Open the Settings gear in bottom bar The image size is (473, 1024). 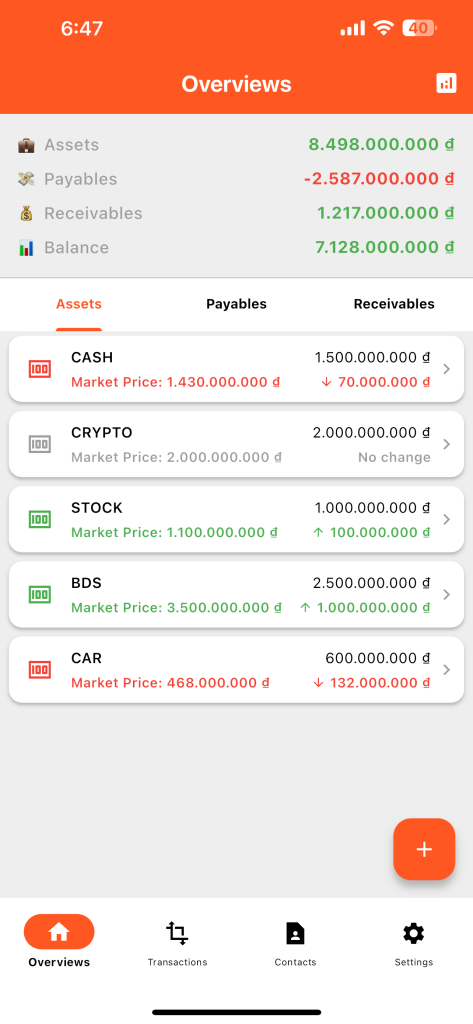[x=414, y=942]
